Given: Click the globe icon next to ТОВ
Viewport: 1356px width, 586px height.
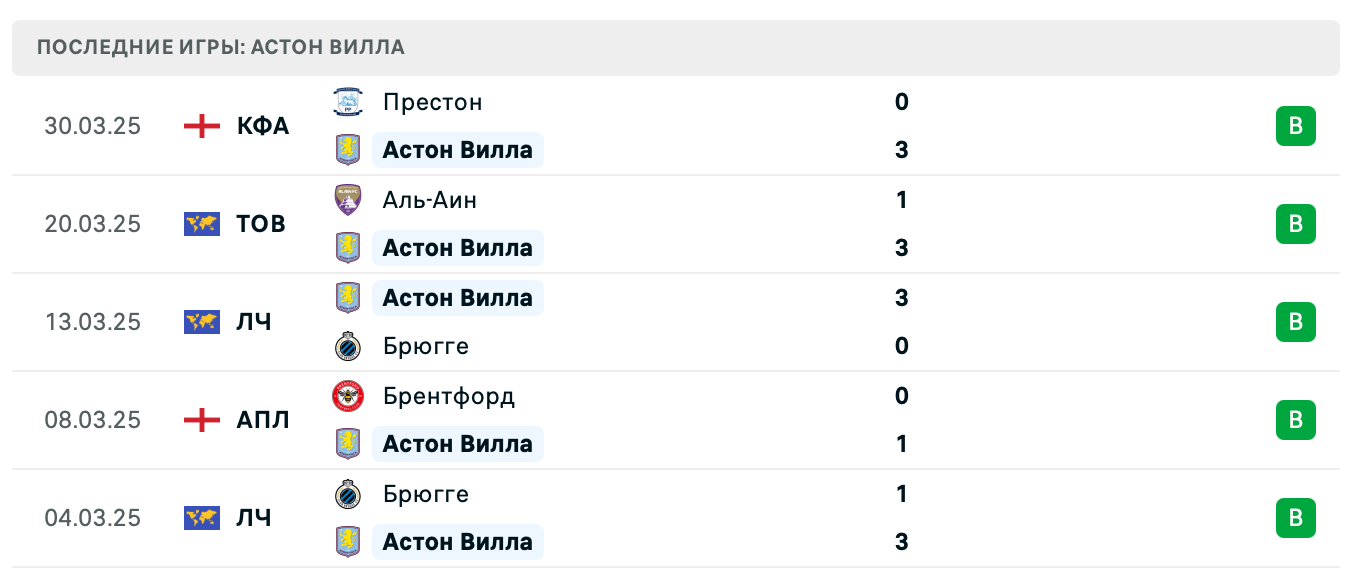Looking at the screenshot, I should pos(200,224).
